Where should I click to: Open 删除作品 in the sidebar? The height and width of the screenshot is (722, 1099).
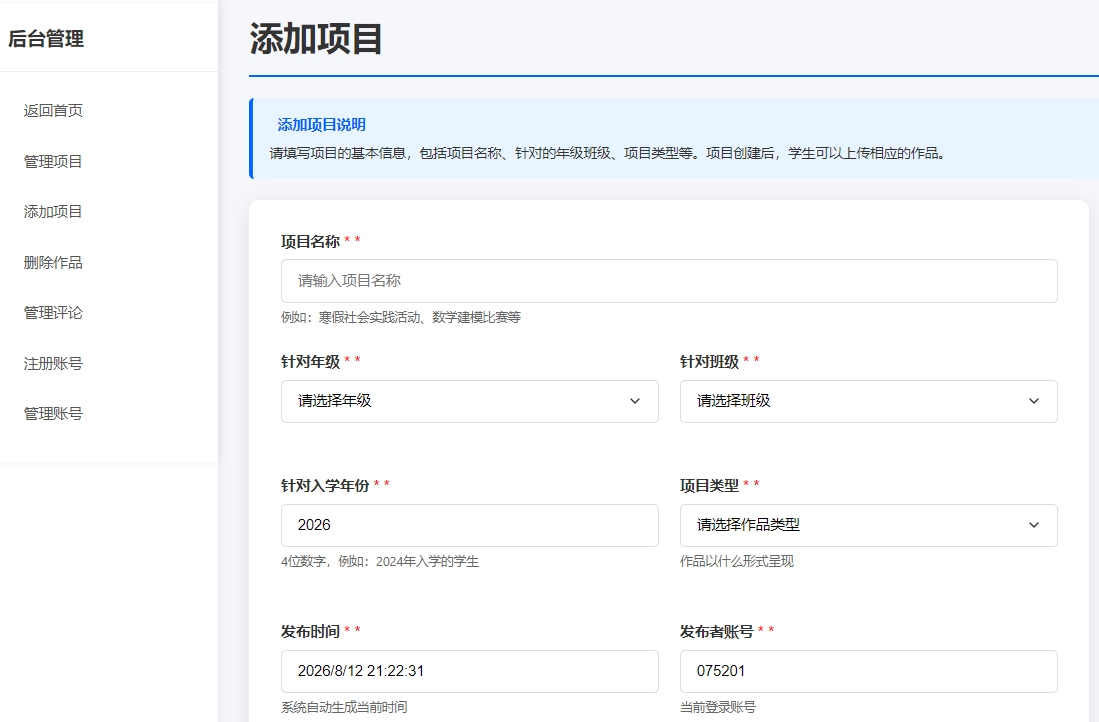point(53,262)
